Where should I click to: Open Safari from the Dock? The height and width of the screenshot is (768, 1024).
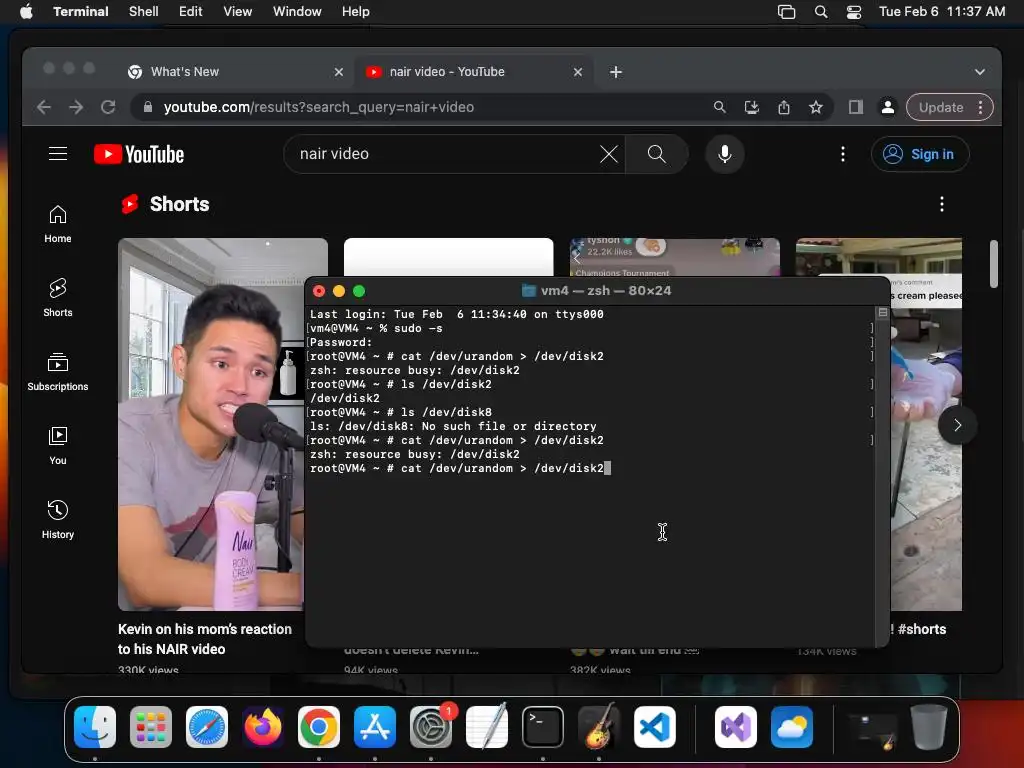[x=207, y=727]
